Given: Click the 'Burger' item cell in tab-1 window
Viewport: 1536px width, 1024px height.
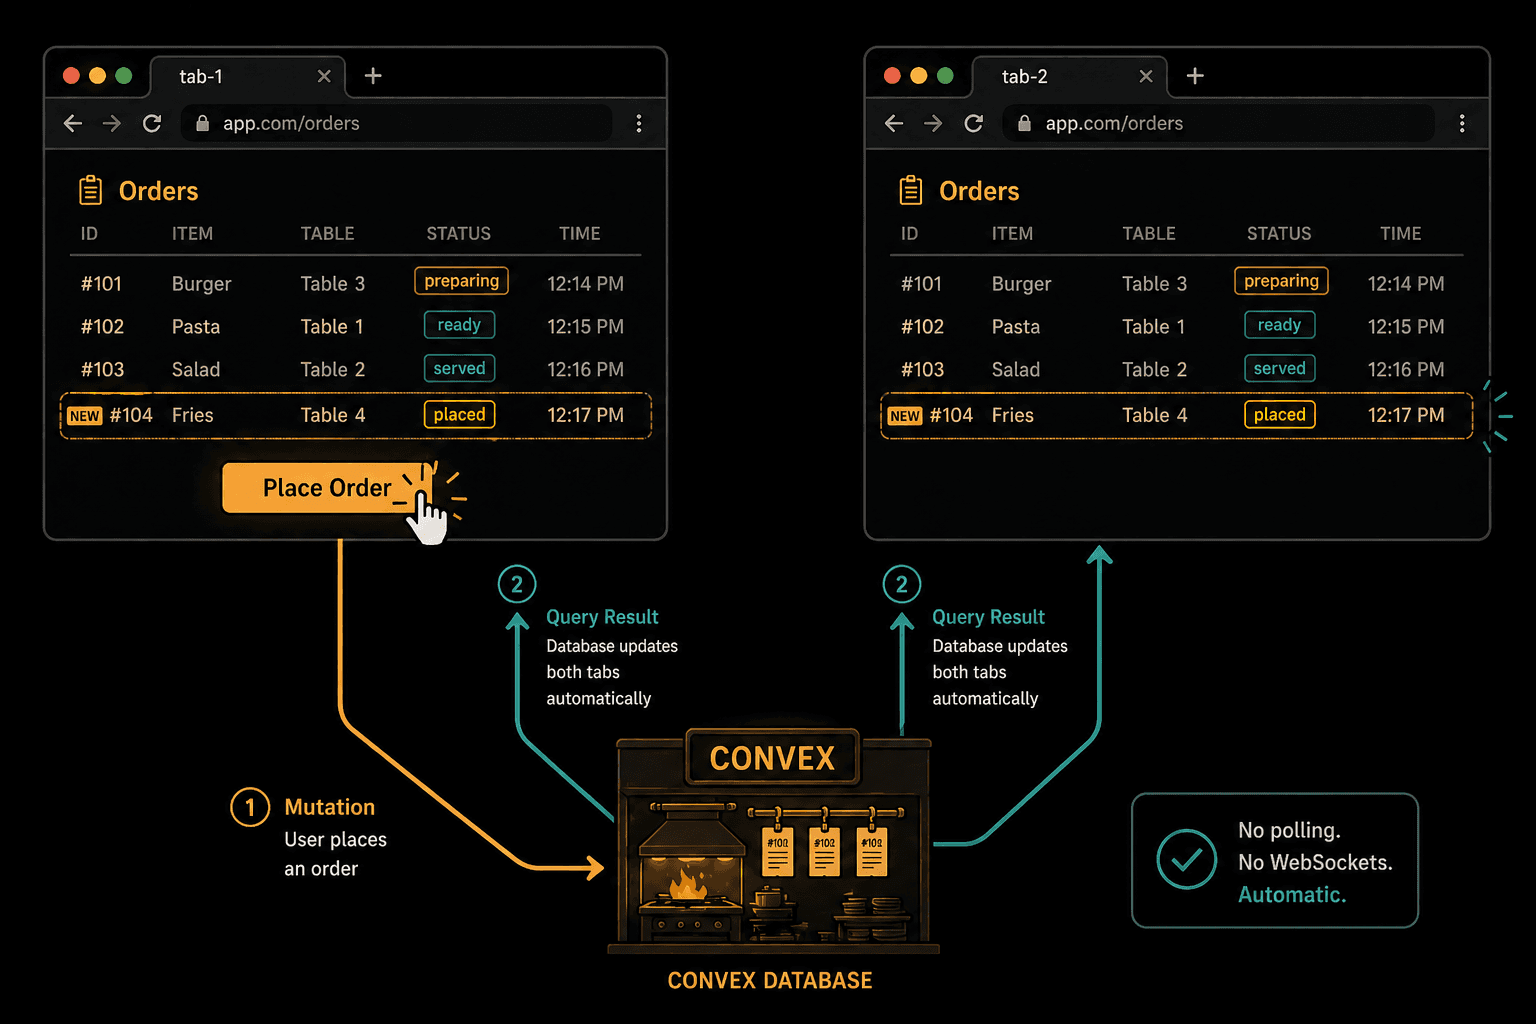Looking at the screenshot, I should [201, 284].
